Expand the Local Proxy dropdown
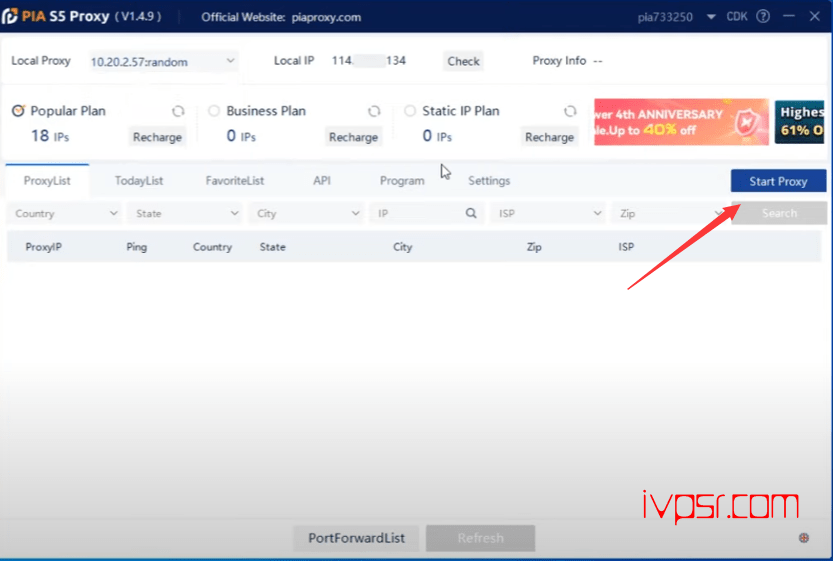This screenshot has width=833, height=561. pyautogui.click(x=163, y=62)
